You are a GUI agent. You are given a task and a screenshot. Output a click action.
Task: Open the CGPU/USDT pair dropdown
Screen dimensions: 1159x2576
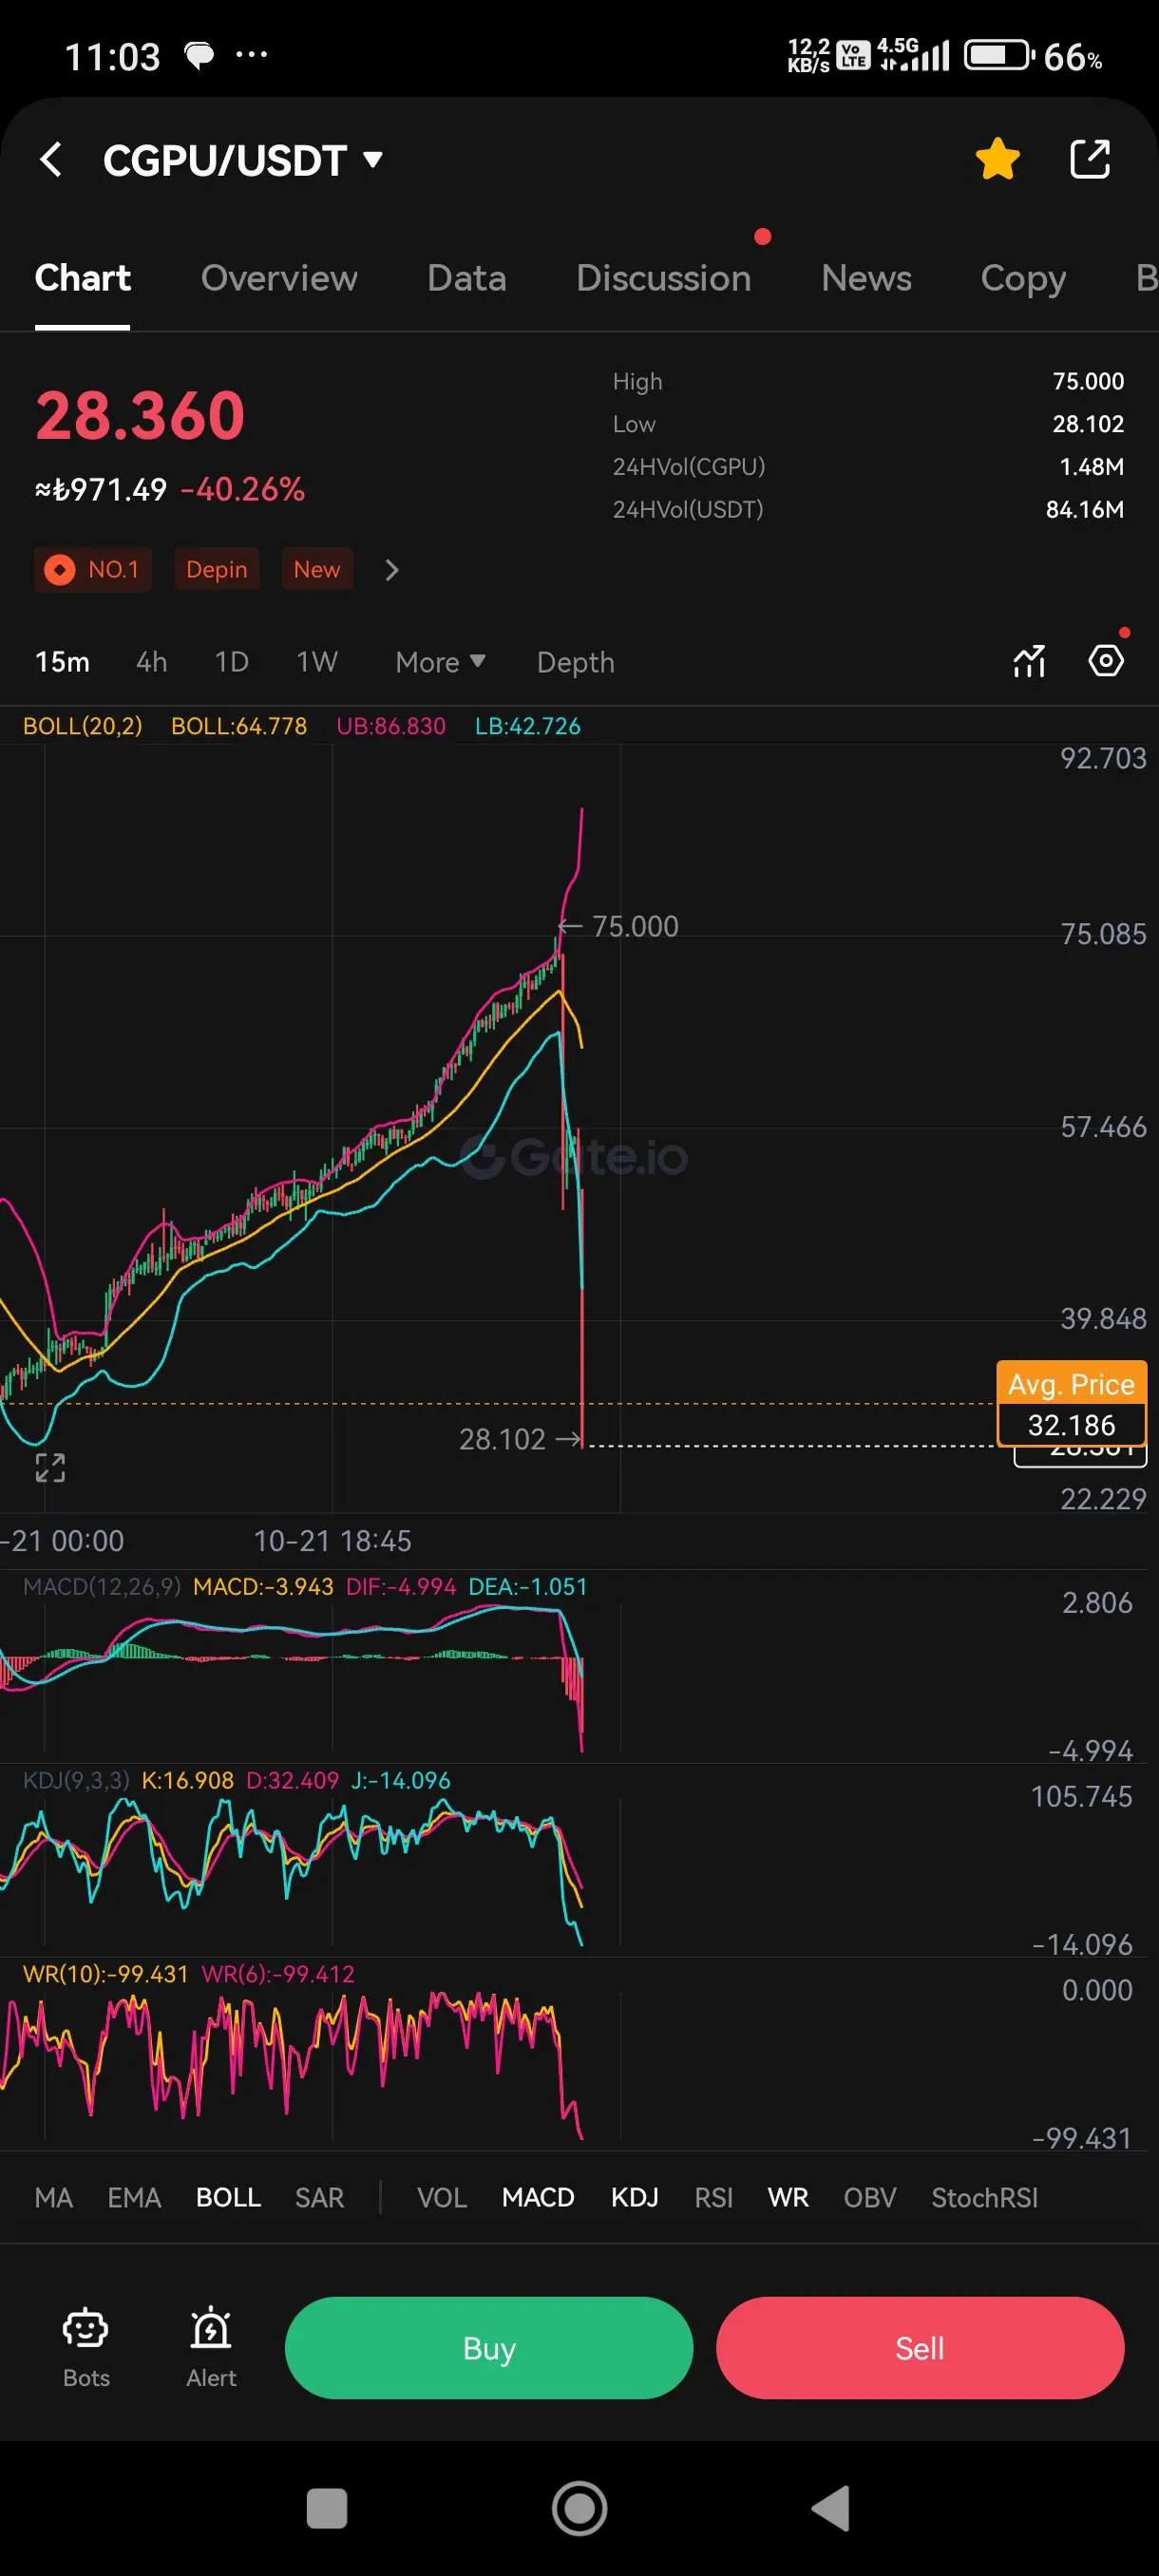[243, 160]
